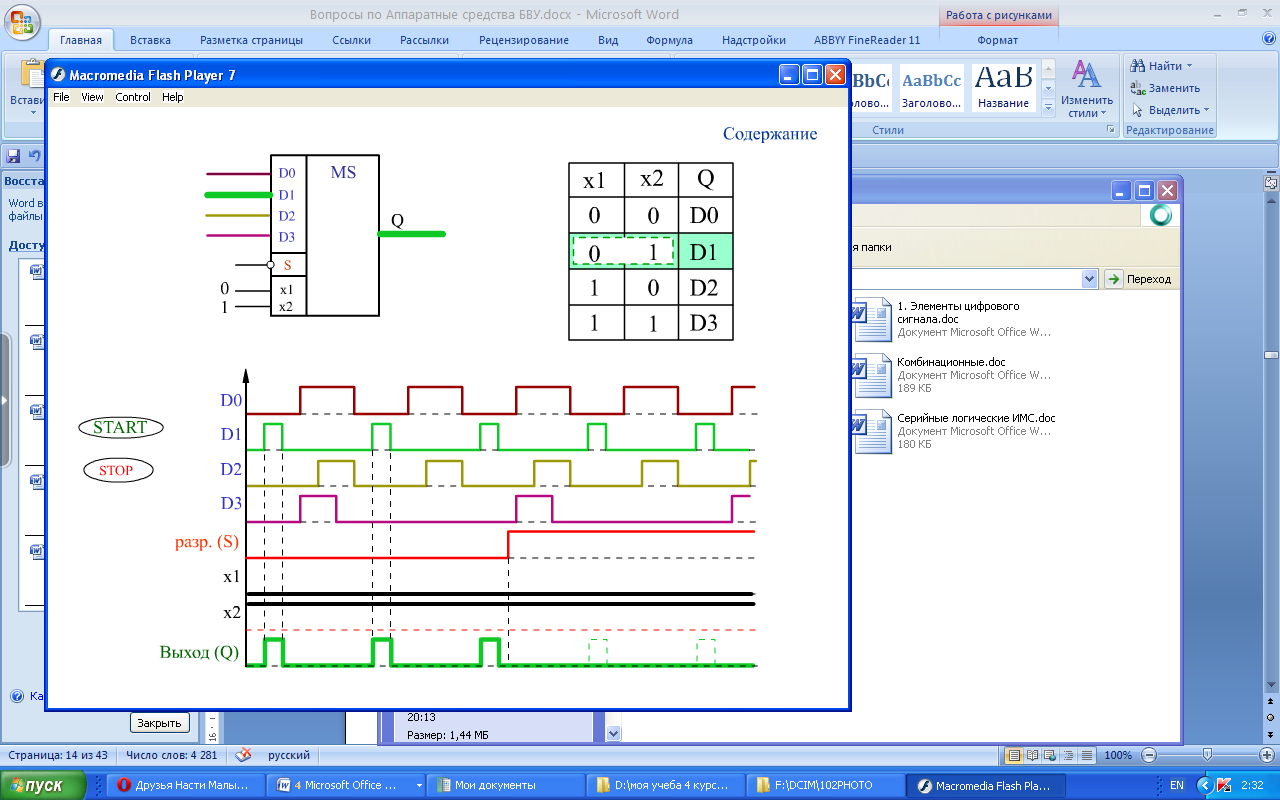Expand the Explorer details pane chevron

click(614, 734)
